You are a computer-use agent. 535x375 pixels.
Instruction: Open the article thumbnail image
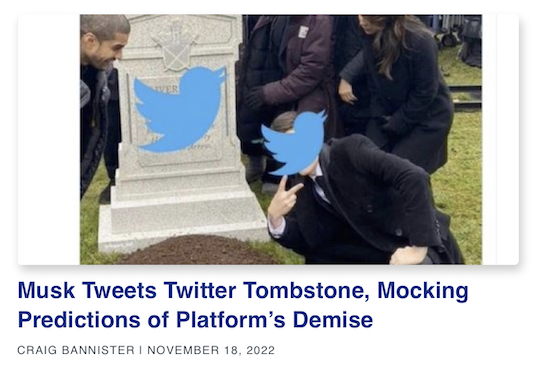click(281, 139)
